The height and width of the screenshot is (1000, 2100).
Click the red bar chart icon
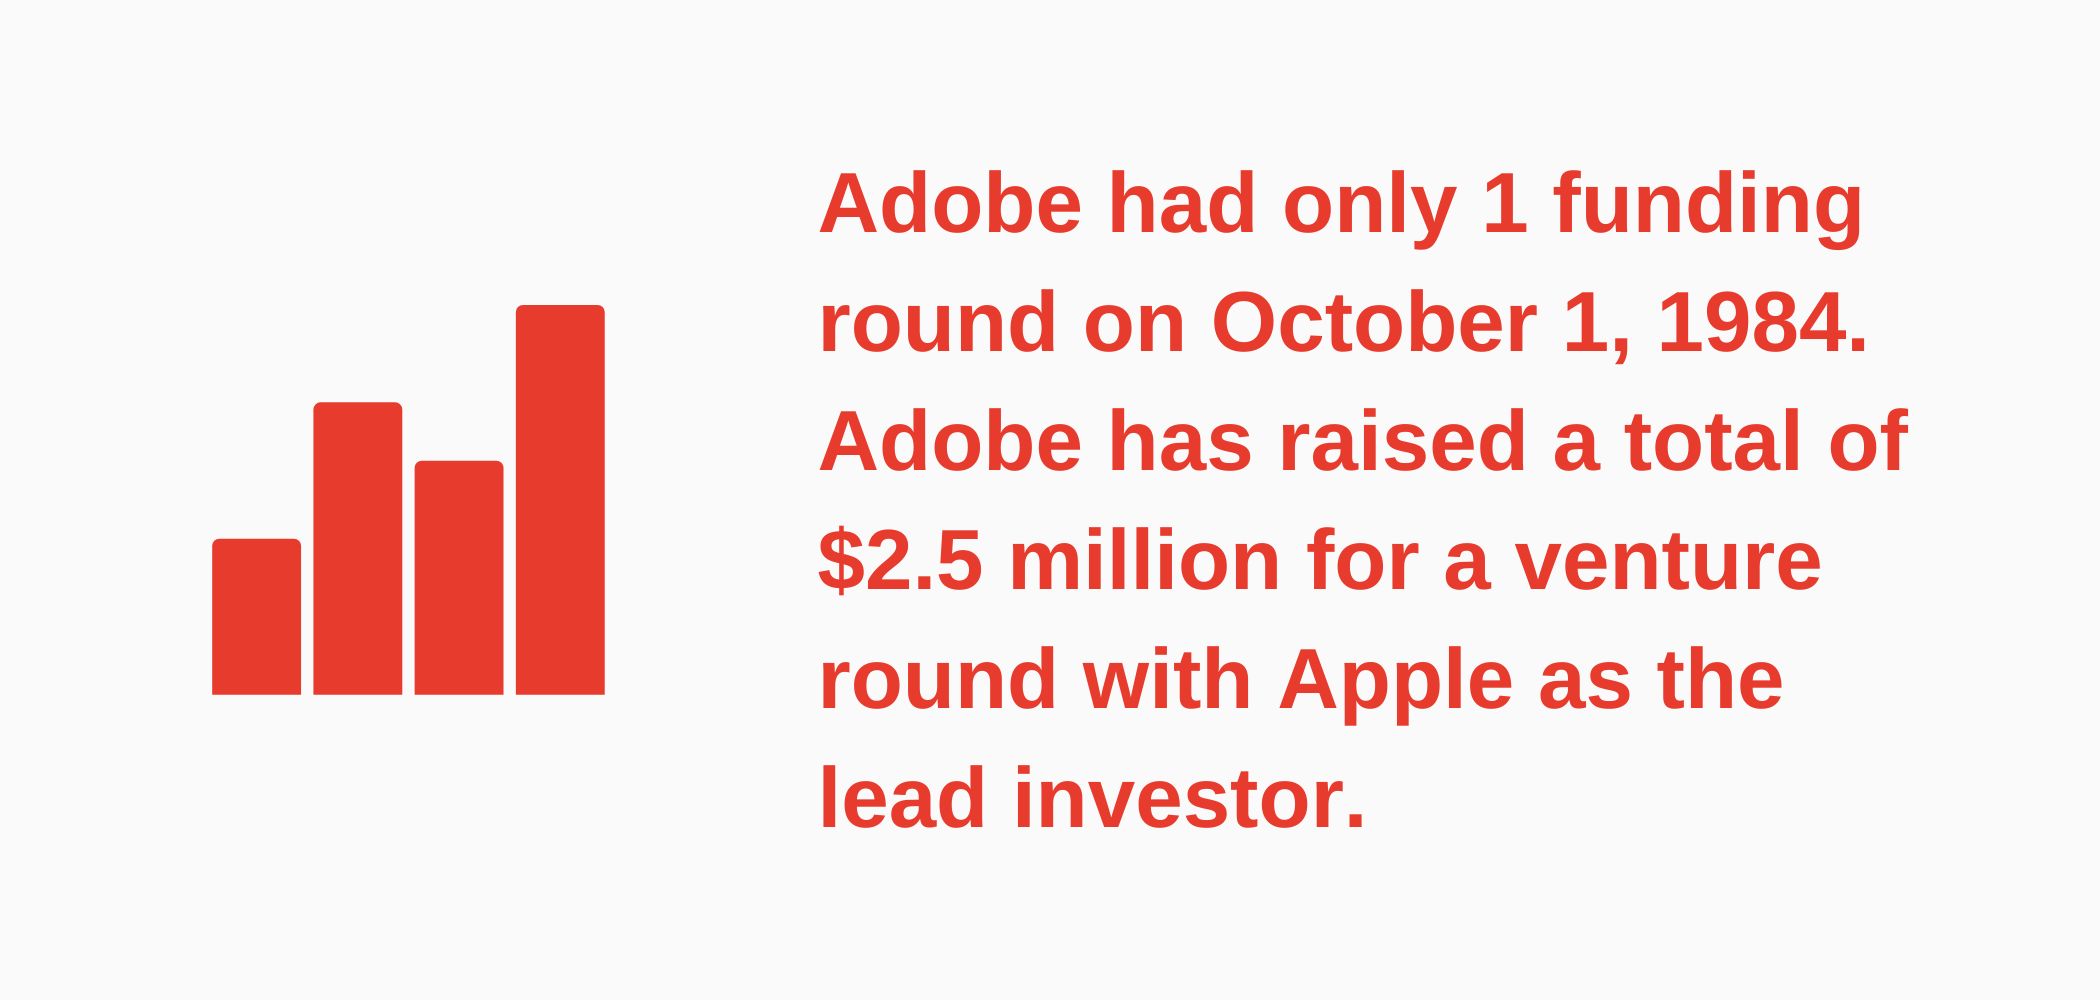(x=408, y=500)
